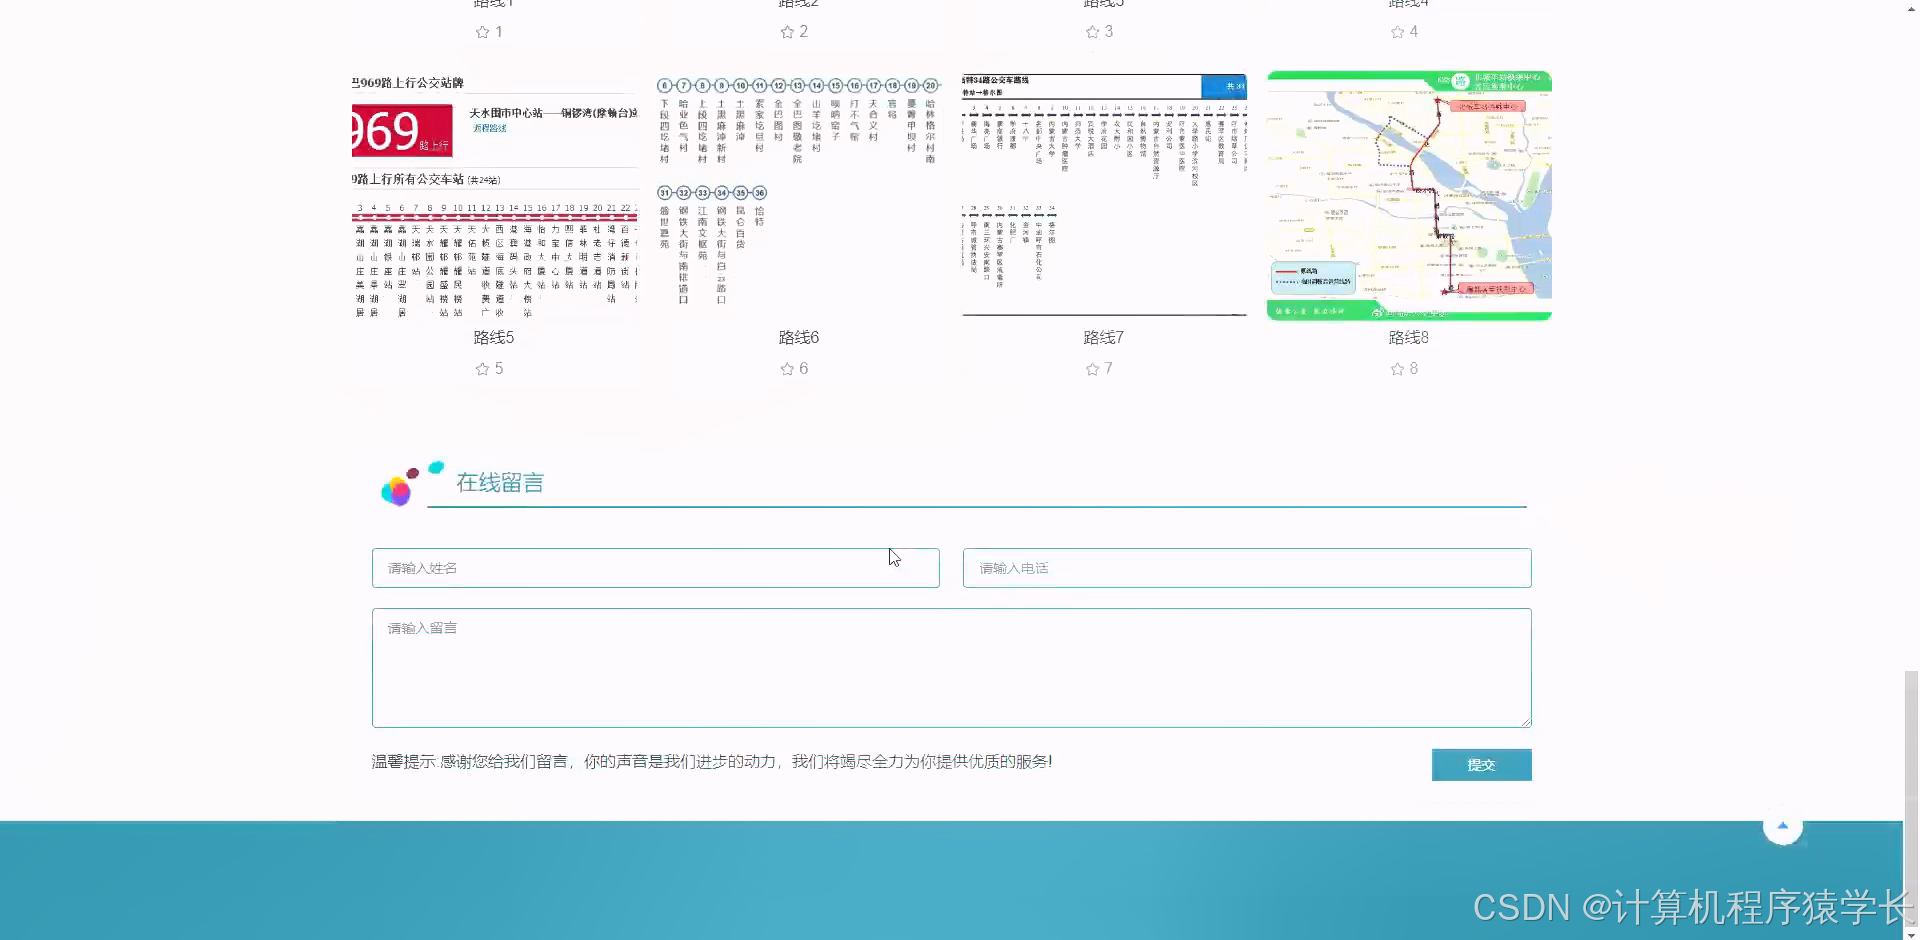Open the 路线5 route details
Screen dimensions: 1920x940
pyautogui.click(x=492, y=337)
